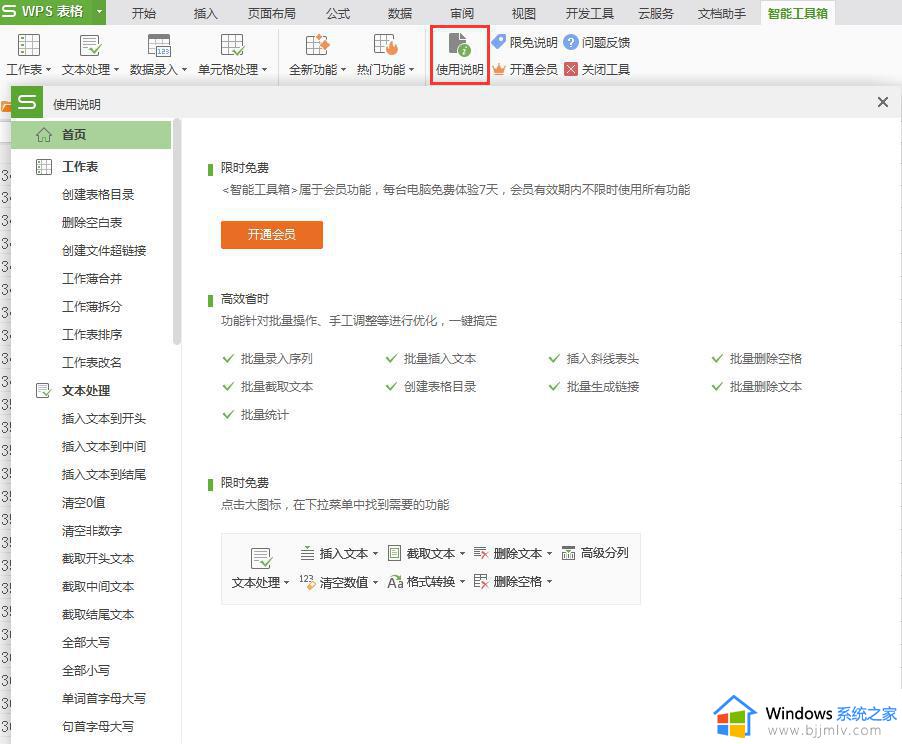This screenshot has width=902, height=744.
Task: Click 删除文本 icon in preview toolbar
Action: point(481,553)
